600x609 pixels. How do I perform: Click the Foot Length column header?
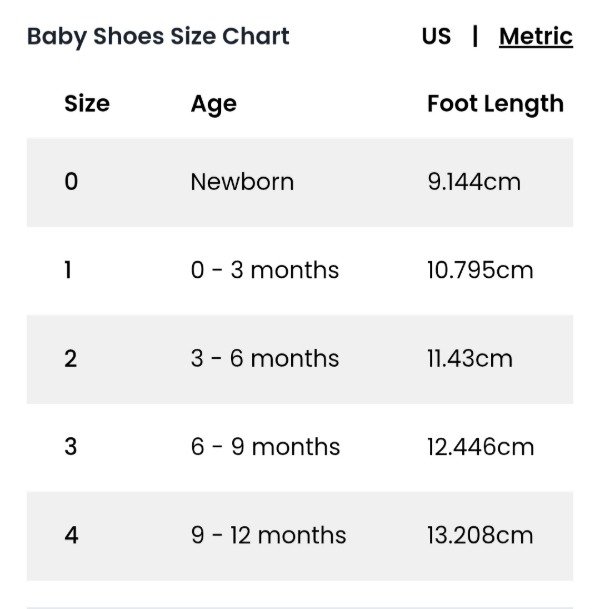pos(495,104)
